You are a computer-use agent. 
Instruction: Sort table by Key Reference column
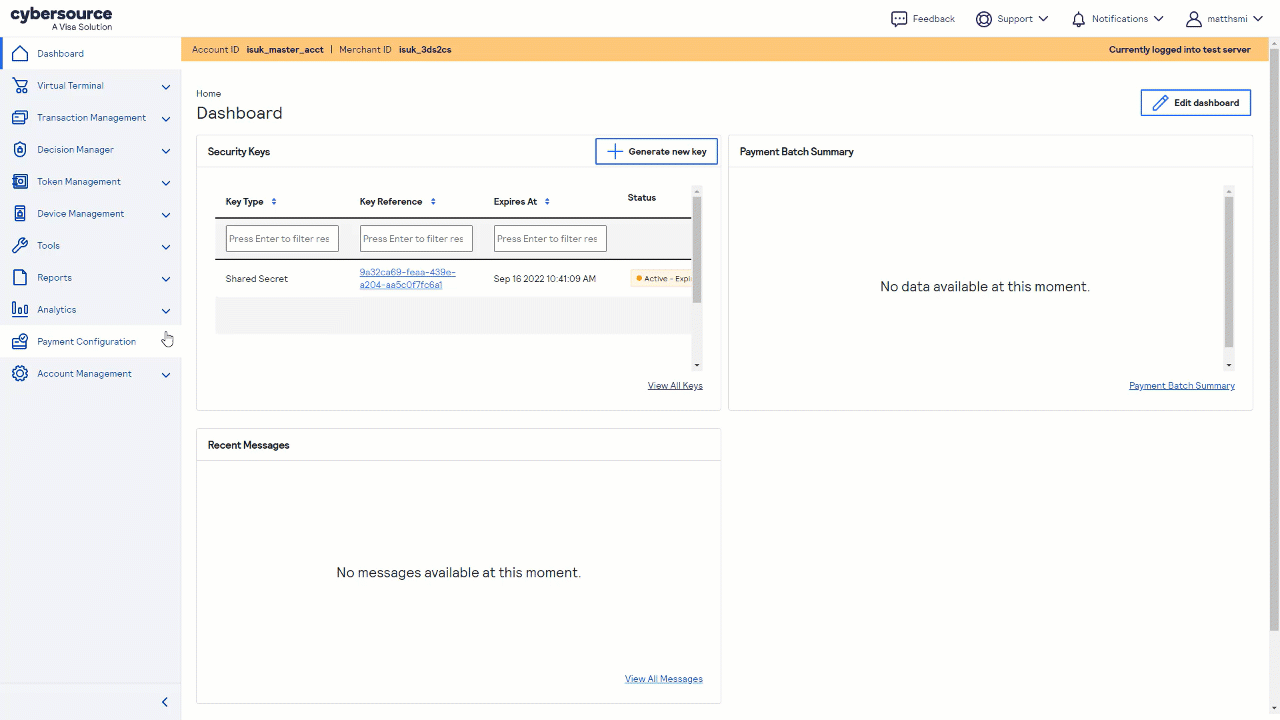(x=433, y=202)
